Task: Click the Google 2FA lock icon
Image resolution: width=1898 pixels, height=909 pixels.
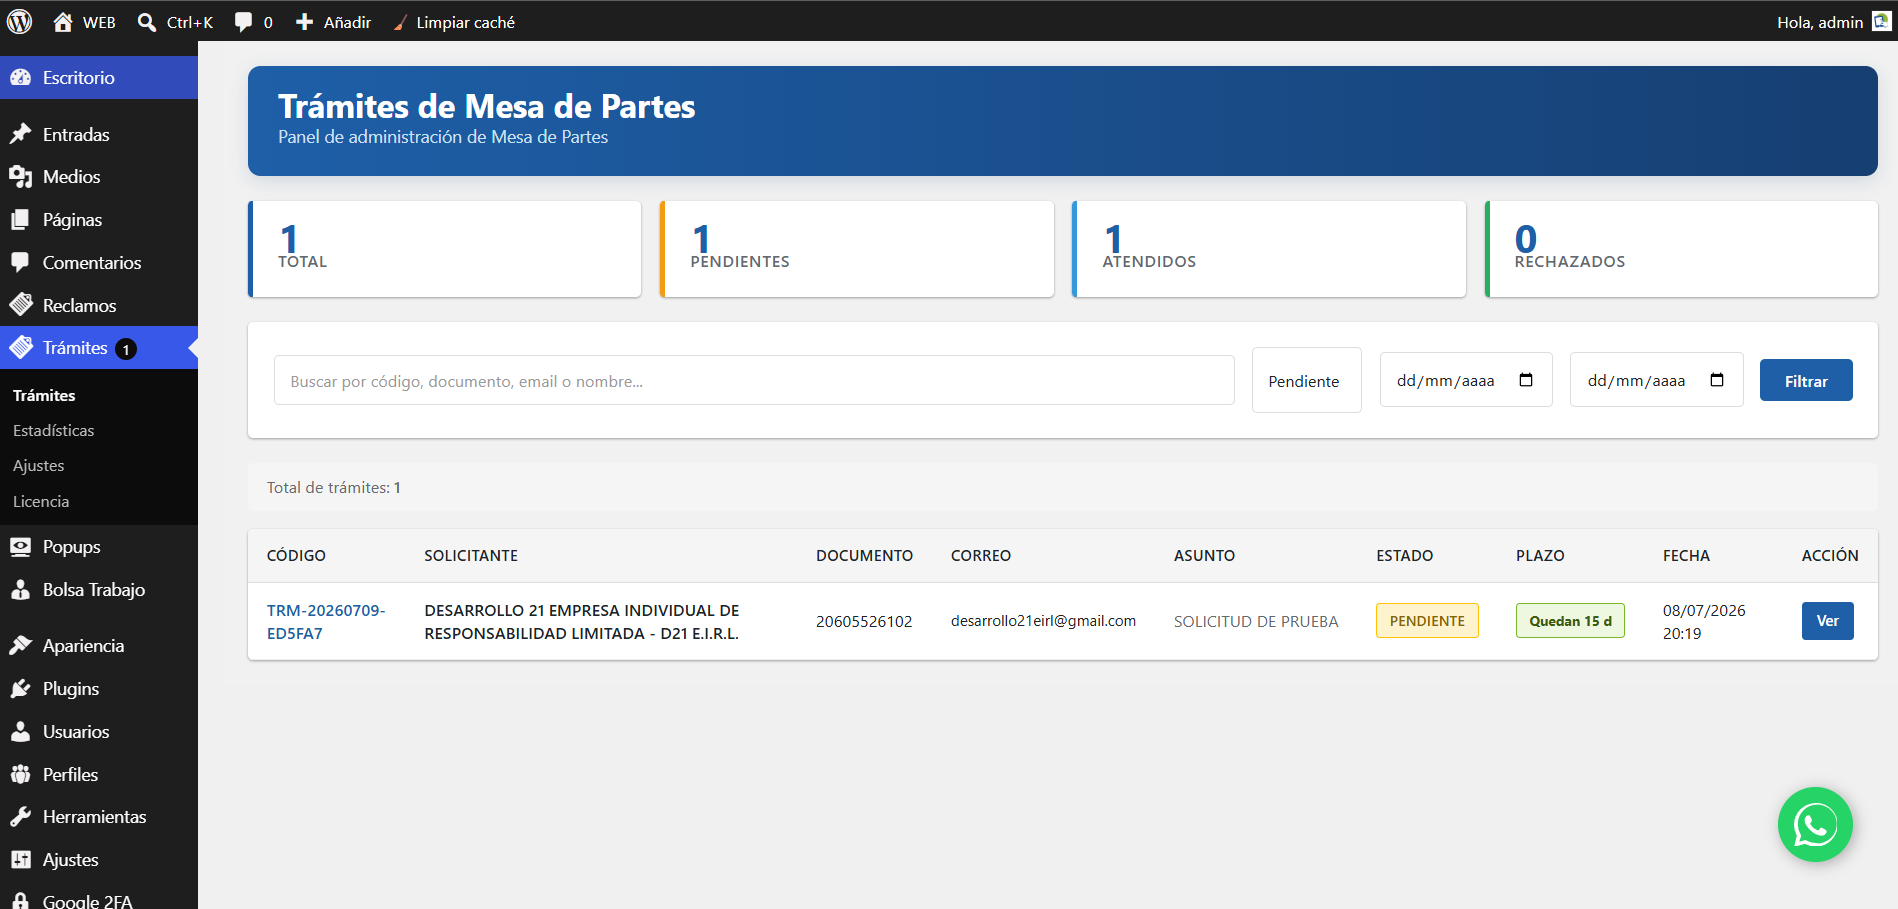Action: (21, 900)
